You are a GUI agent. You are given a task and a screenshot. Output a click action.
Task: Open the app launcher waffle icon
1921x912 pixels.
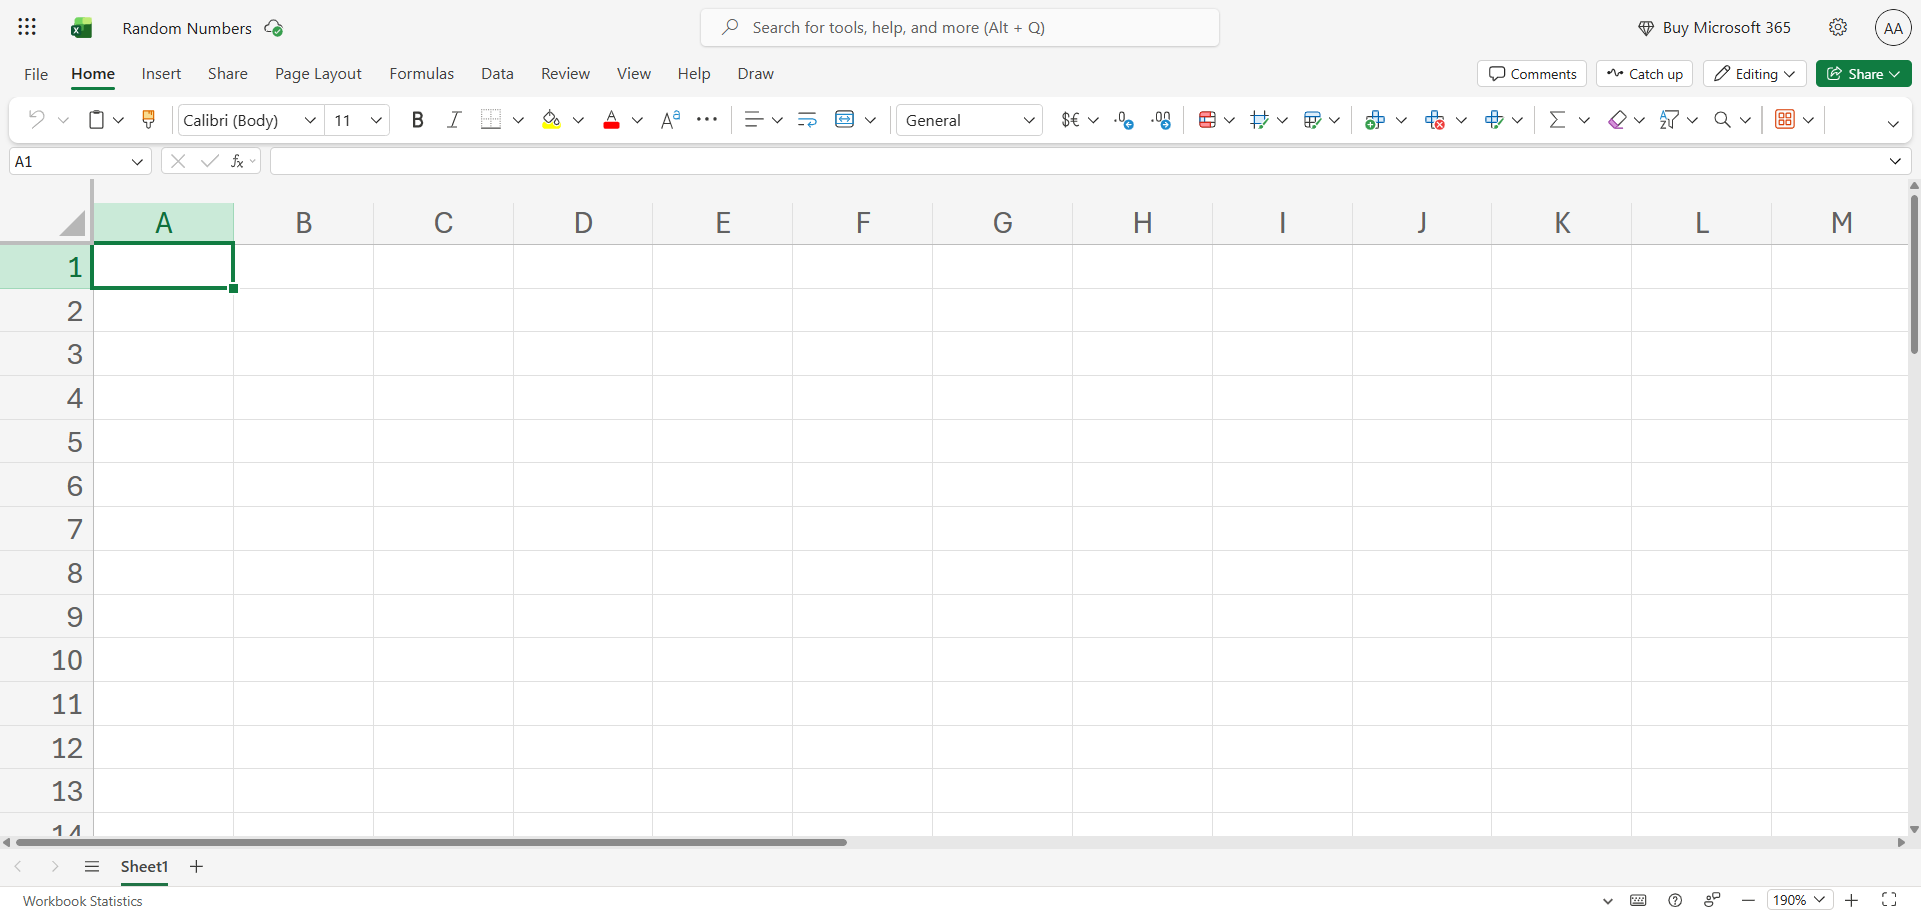coord(27,27)
